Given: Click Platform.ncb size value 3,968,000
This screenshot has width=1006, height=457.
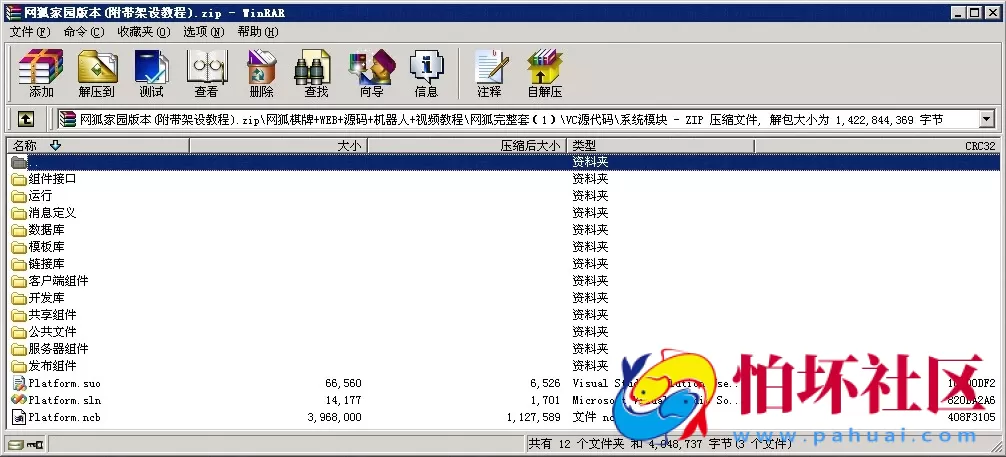Looking at the screenshot, I should 334,417.
